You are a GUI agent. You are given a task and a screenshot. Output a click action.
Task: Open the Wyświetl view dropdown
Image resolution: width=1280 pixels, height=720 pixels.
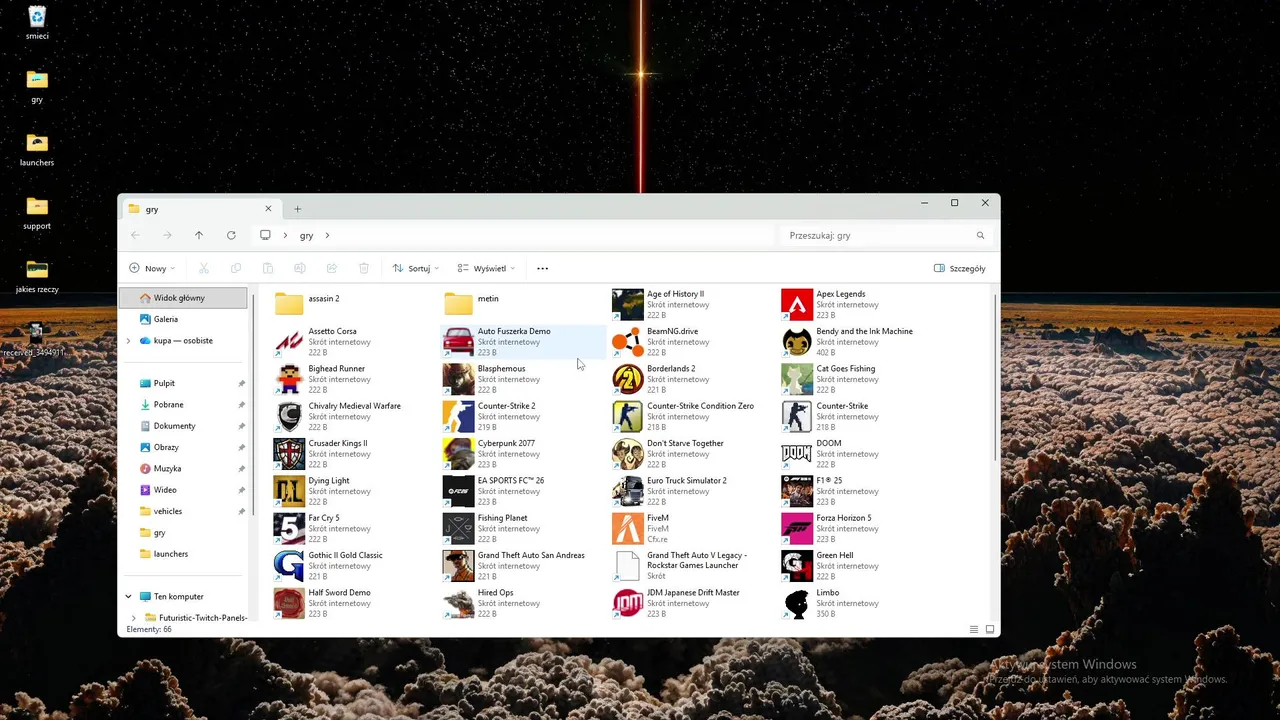pos(486,268)
